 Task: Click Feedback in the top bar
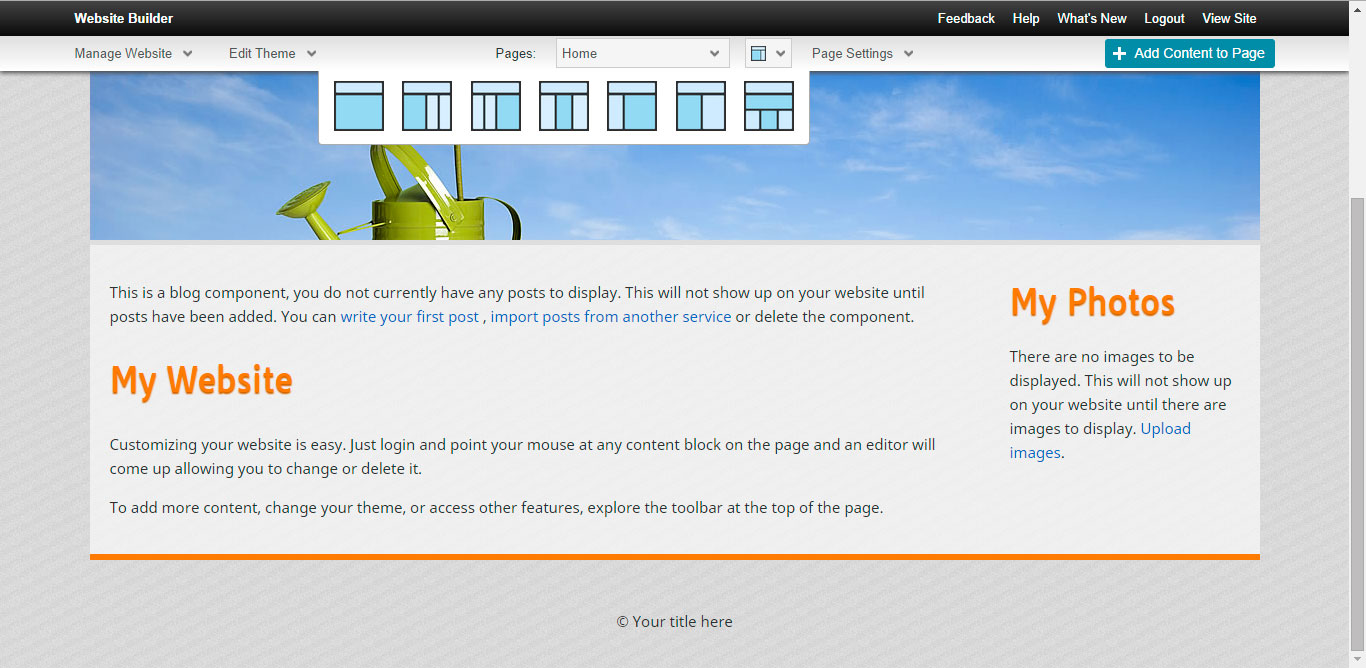click(x=966, y=19)
